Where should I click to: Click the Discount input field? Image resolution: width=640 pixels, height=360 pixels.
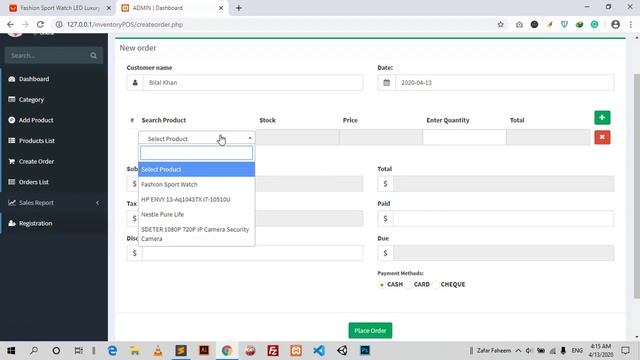pos(252,253)
